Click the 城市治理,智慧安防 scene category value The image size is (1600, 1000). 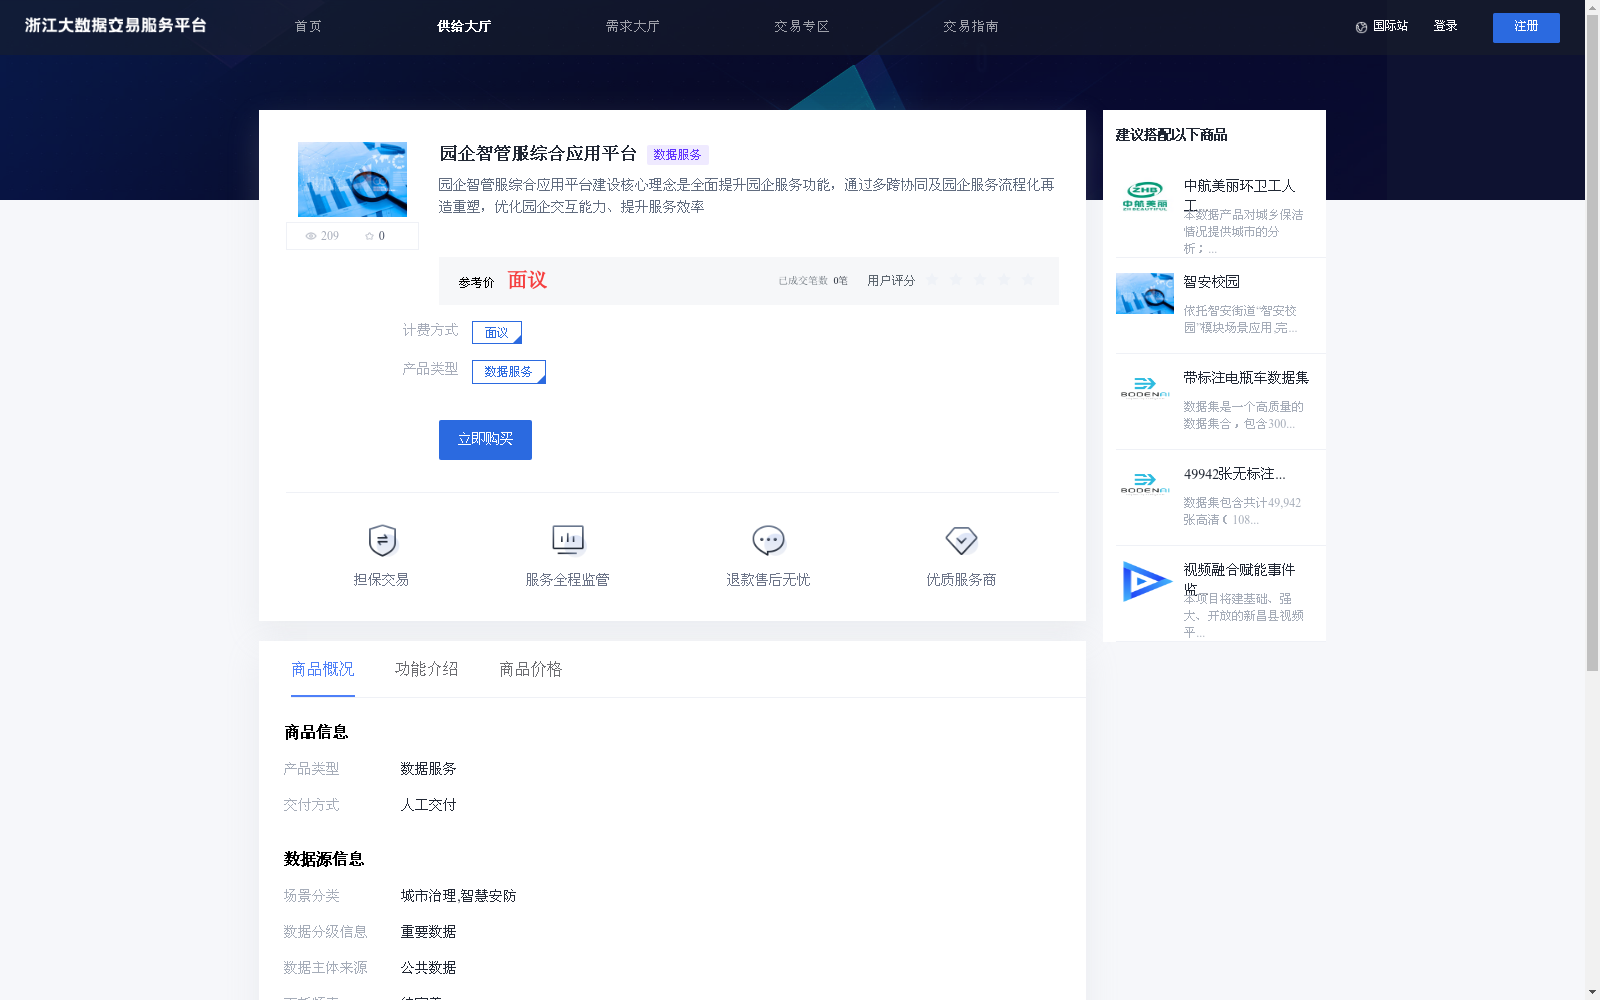[458, 896]
